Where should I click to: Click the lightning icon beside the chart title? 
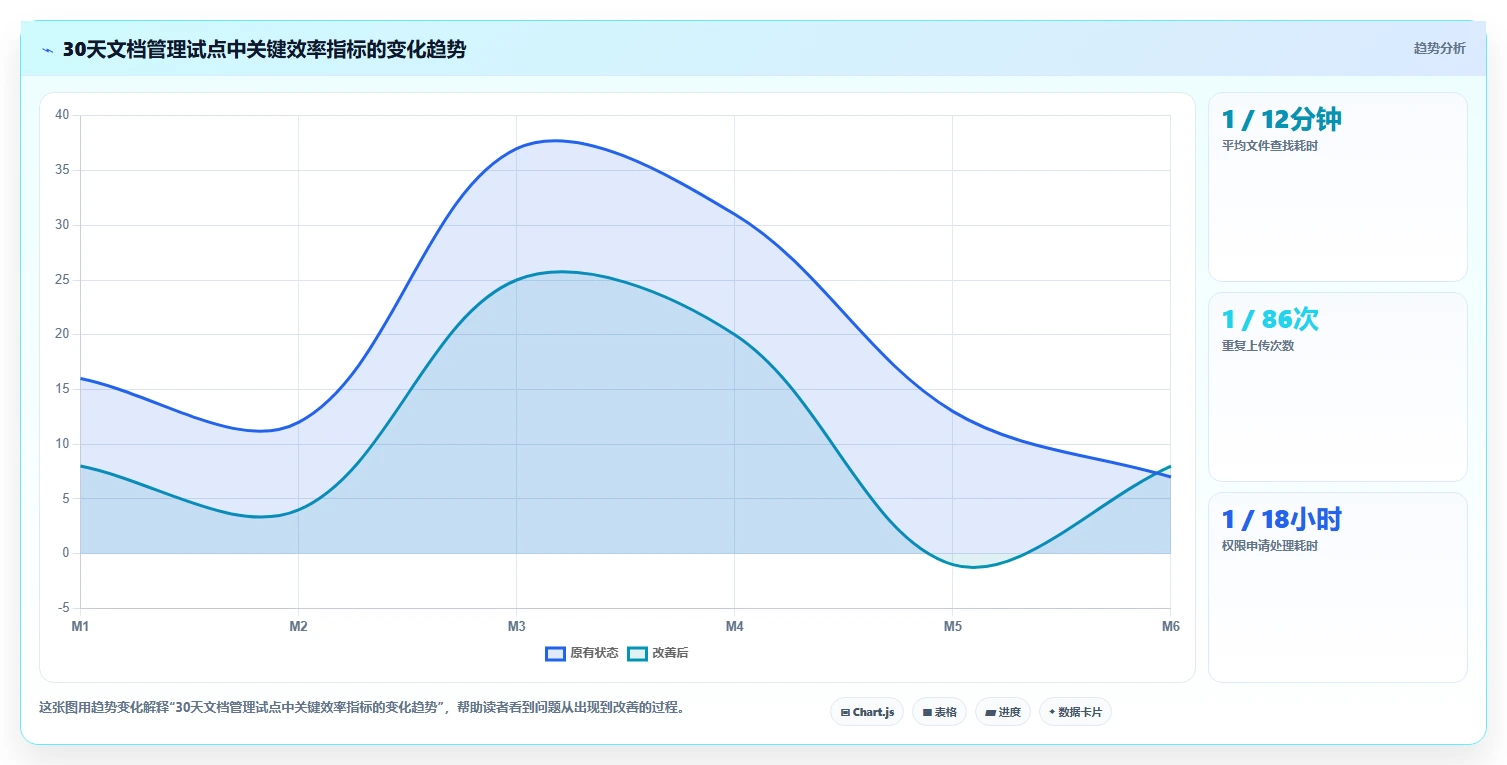[x=47, y=50]
